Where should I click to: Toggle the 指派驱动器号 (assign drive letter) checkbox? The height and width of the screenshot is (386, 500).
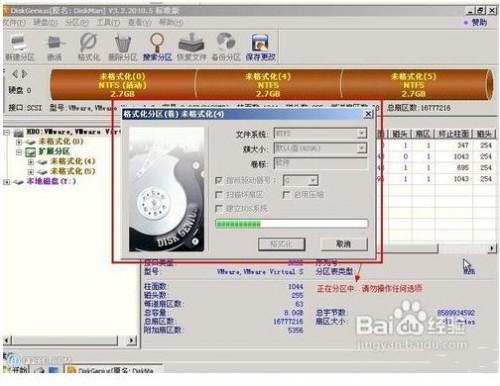click(219, 180)
